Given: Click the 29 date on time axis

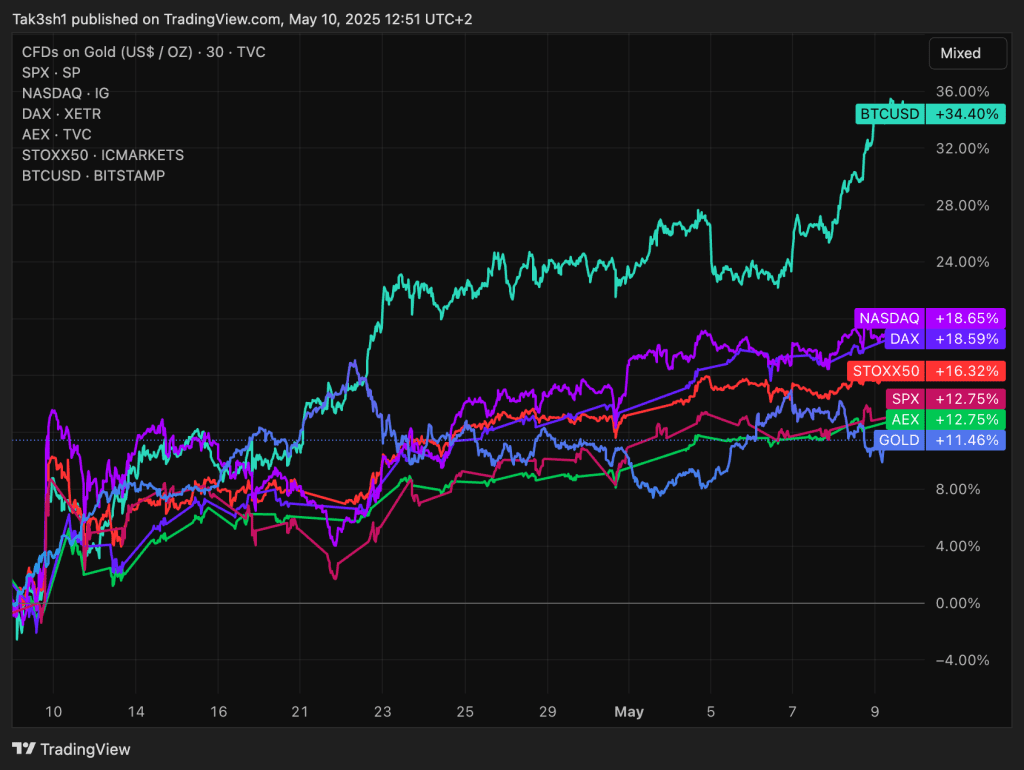Looking at the screenshot, I should pyautogui.click(x=547, y=711).
